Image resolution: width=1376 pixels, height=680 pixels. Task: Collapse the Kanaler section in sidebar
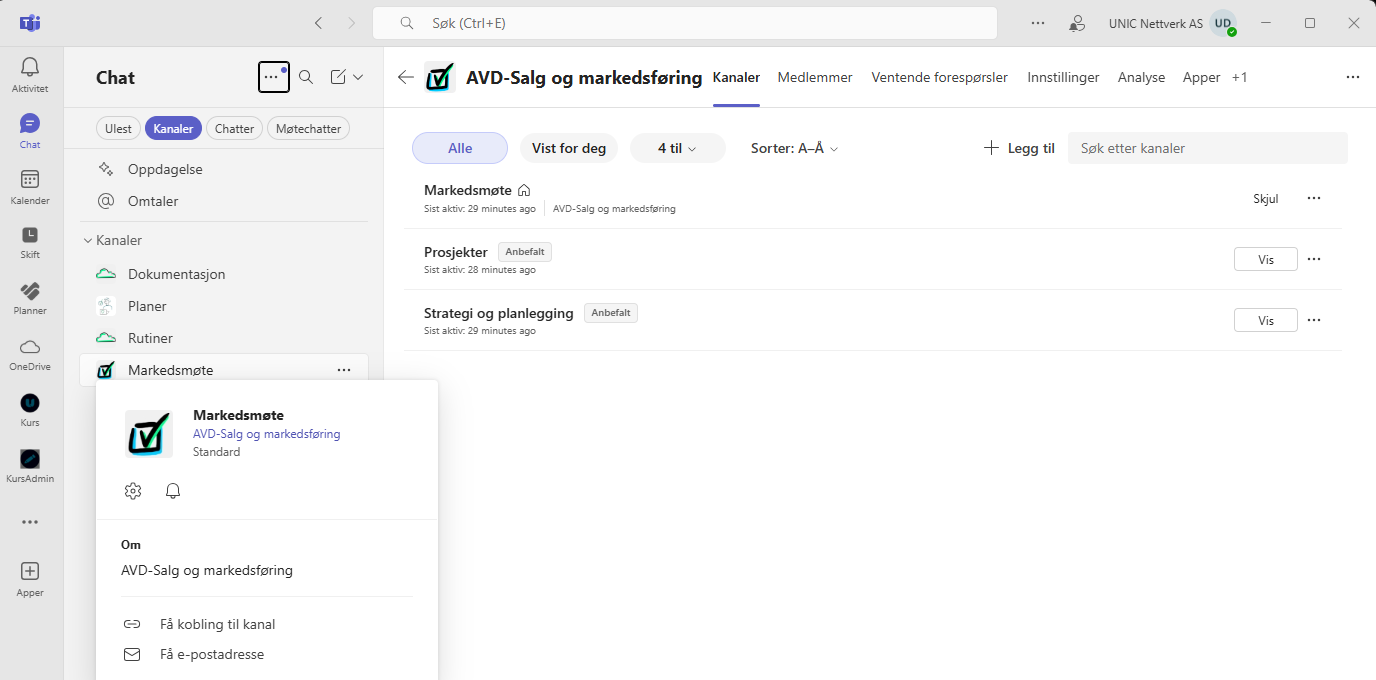[x=87, y=241]
